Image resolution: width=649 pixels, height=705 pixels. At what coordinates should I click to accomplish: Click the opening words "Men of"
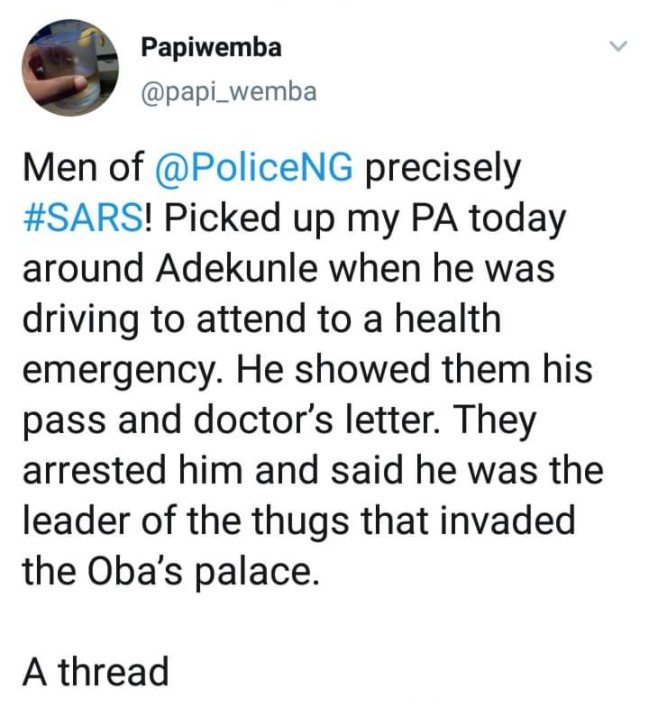[x=83, y=167]
